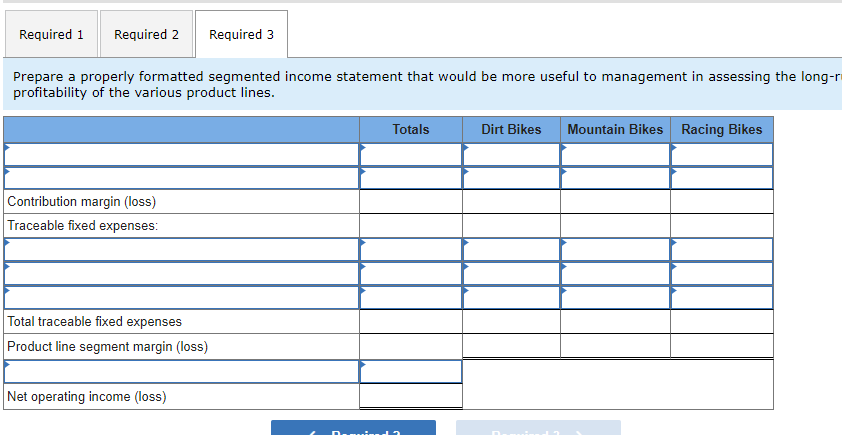Click the Traceable fixed expenses: label
Screen dimensions: 842x435
click(83, 226)
